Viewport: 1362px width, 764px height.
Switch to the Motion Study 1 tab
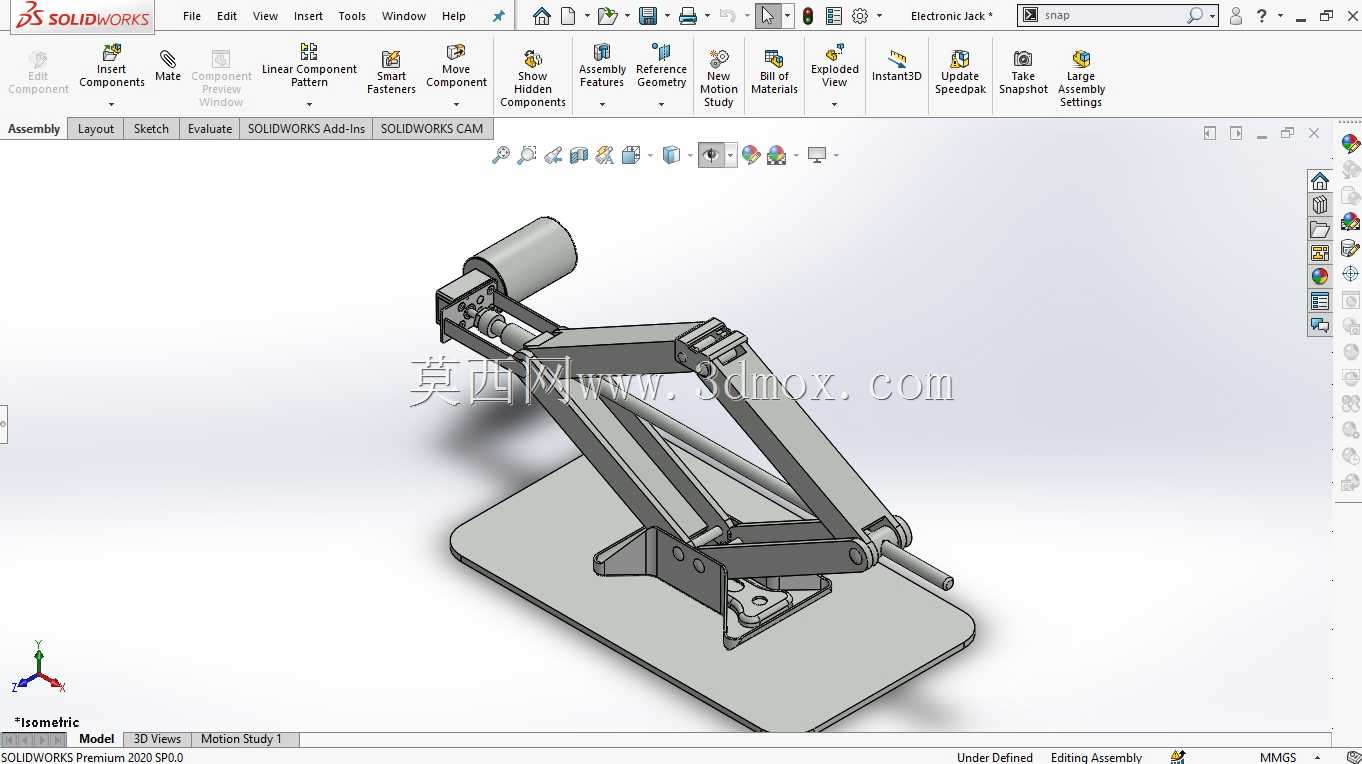click(241, 739)
